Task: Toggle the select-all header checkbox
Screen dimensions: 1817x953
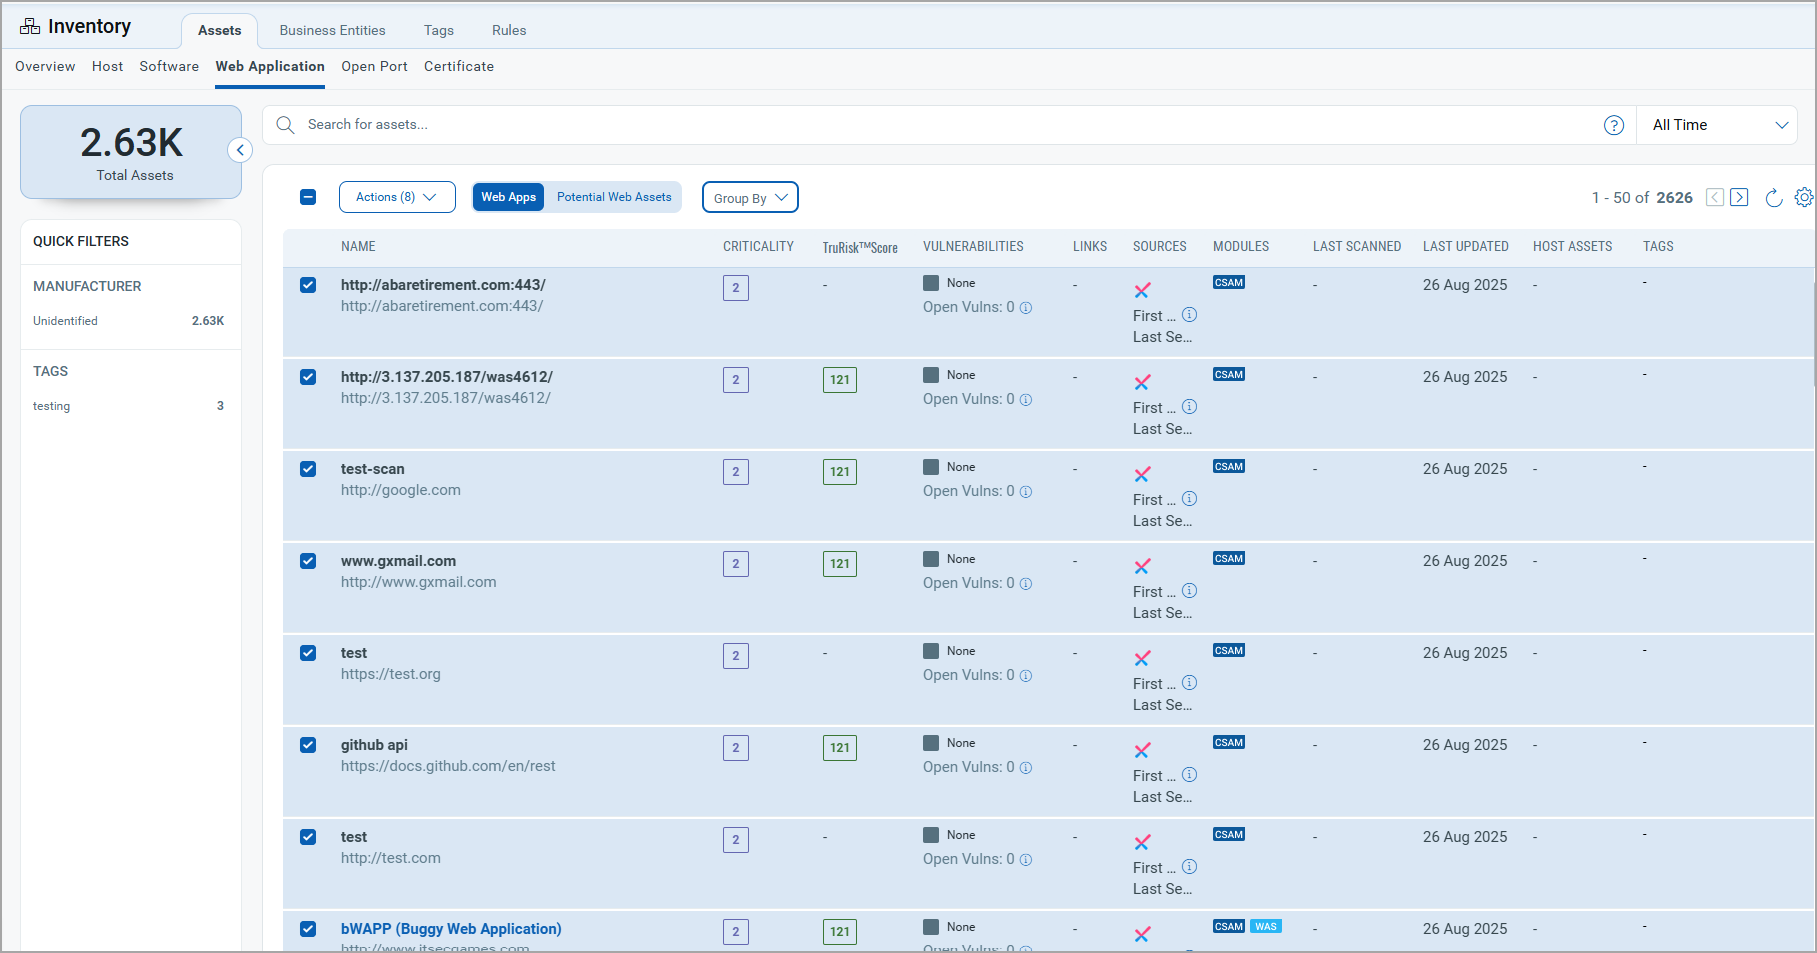Action: (308, 197)
